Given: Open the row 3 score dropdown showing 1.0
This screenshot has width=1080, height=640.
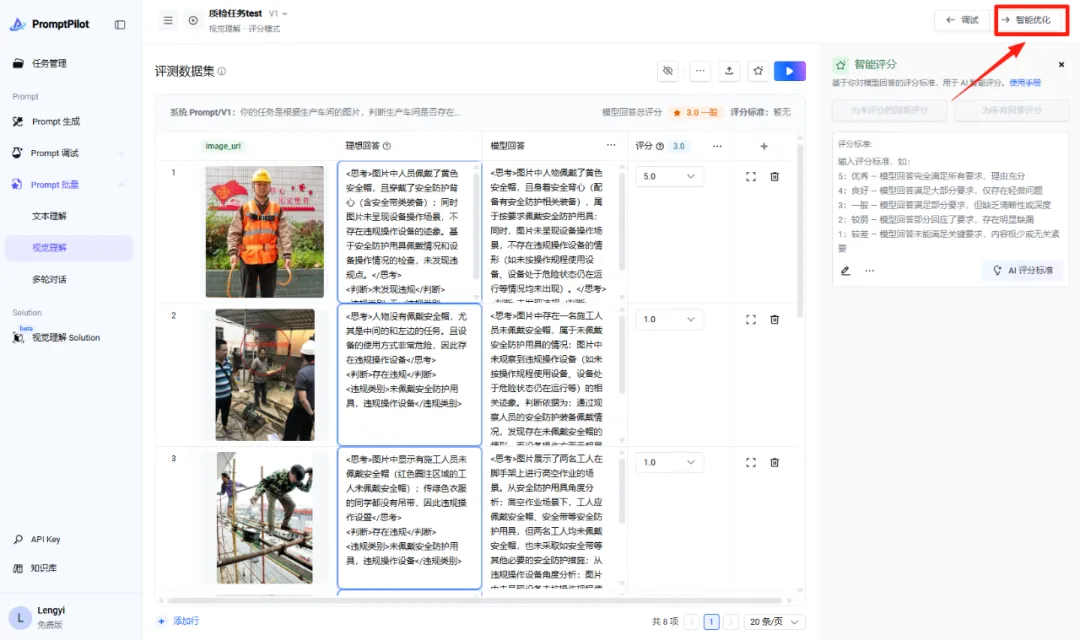Looking at the screenshot, I should tap(669, 463).
